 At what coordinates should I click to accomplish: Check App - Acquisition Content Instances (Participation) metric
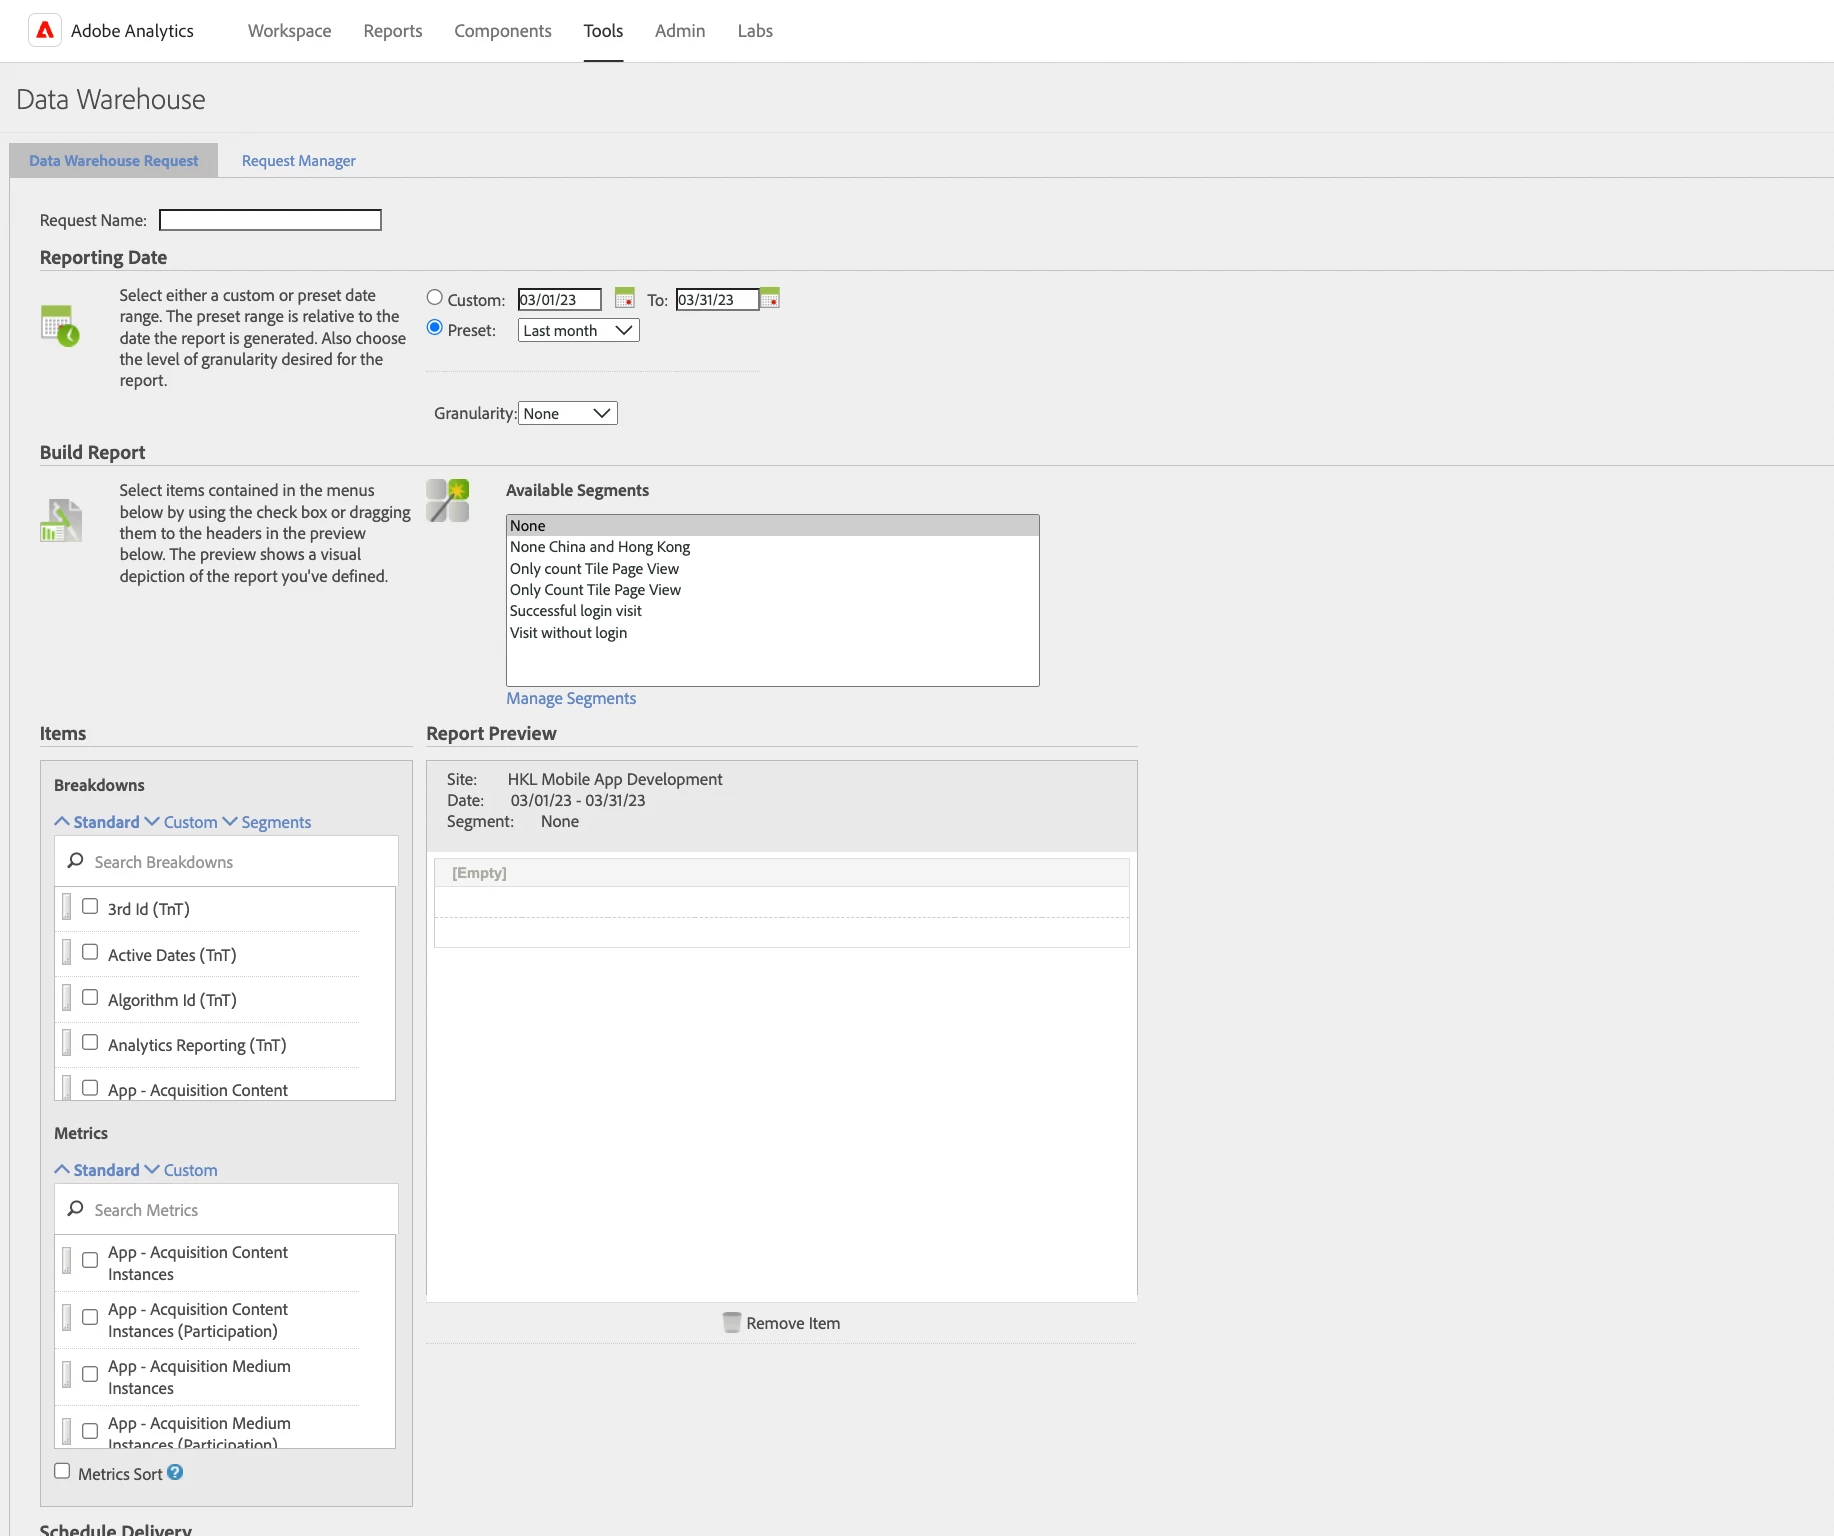pos(90,1317)
